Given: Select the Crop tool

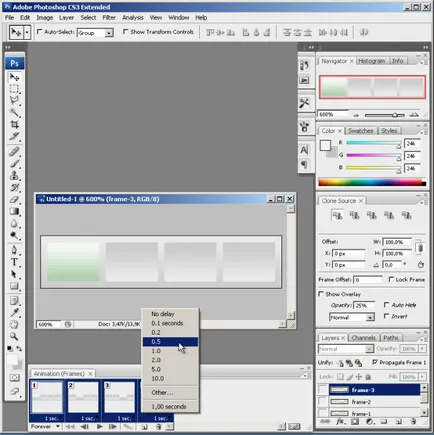Looking at the screenshot, I should click(x=14, y=124).
